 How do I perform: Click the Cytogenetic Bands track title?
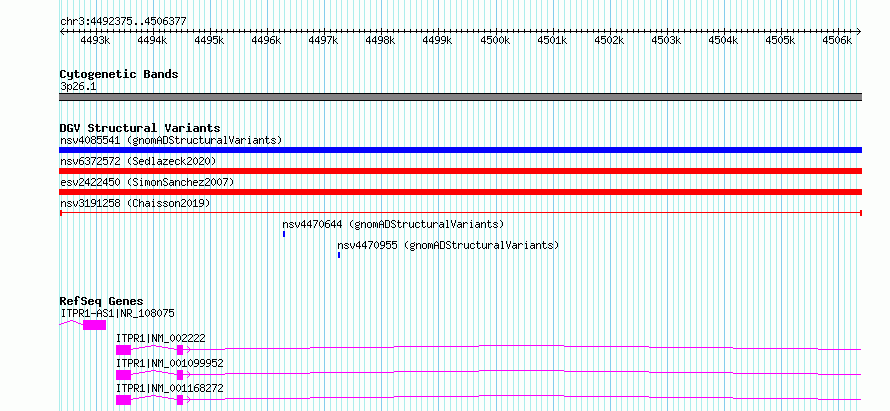pos(119,74)
